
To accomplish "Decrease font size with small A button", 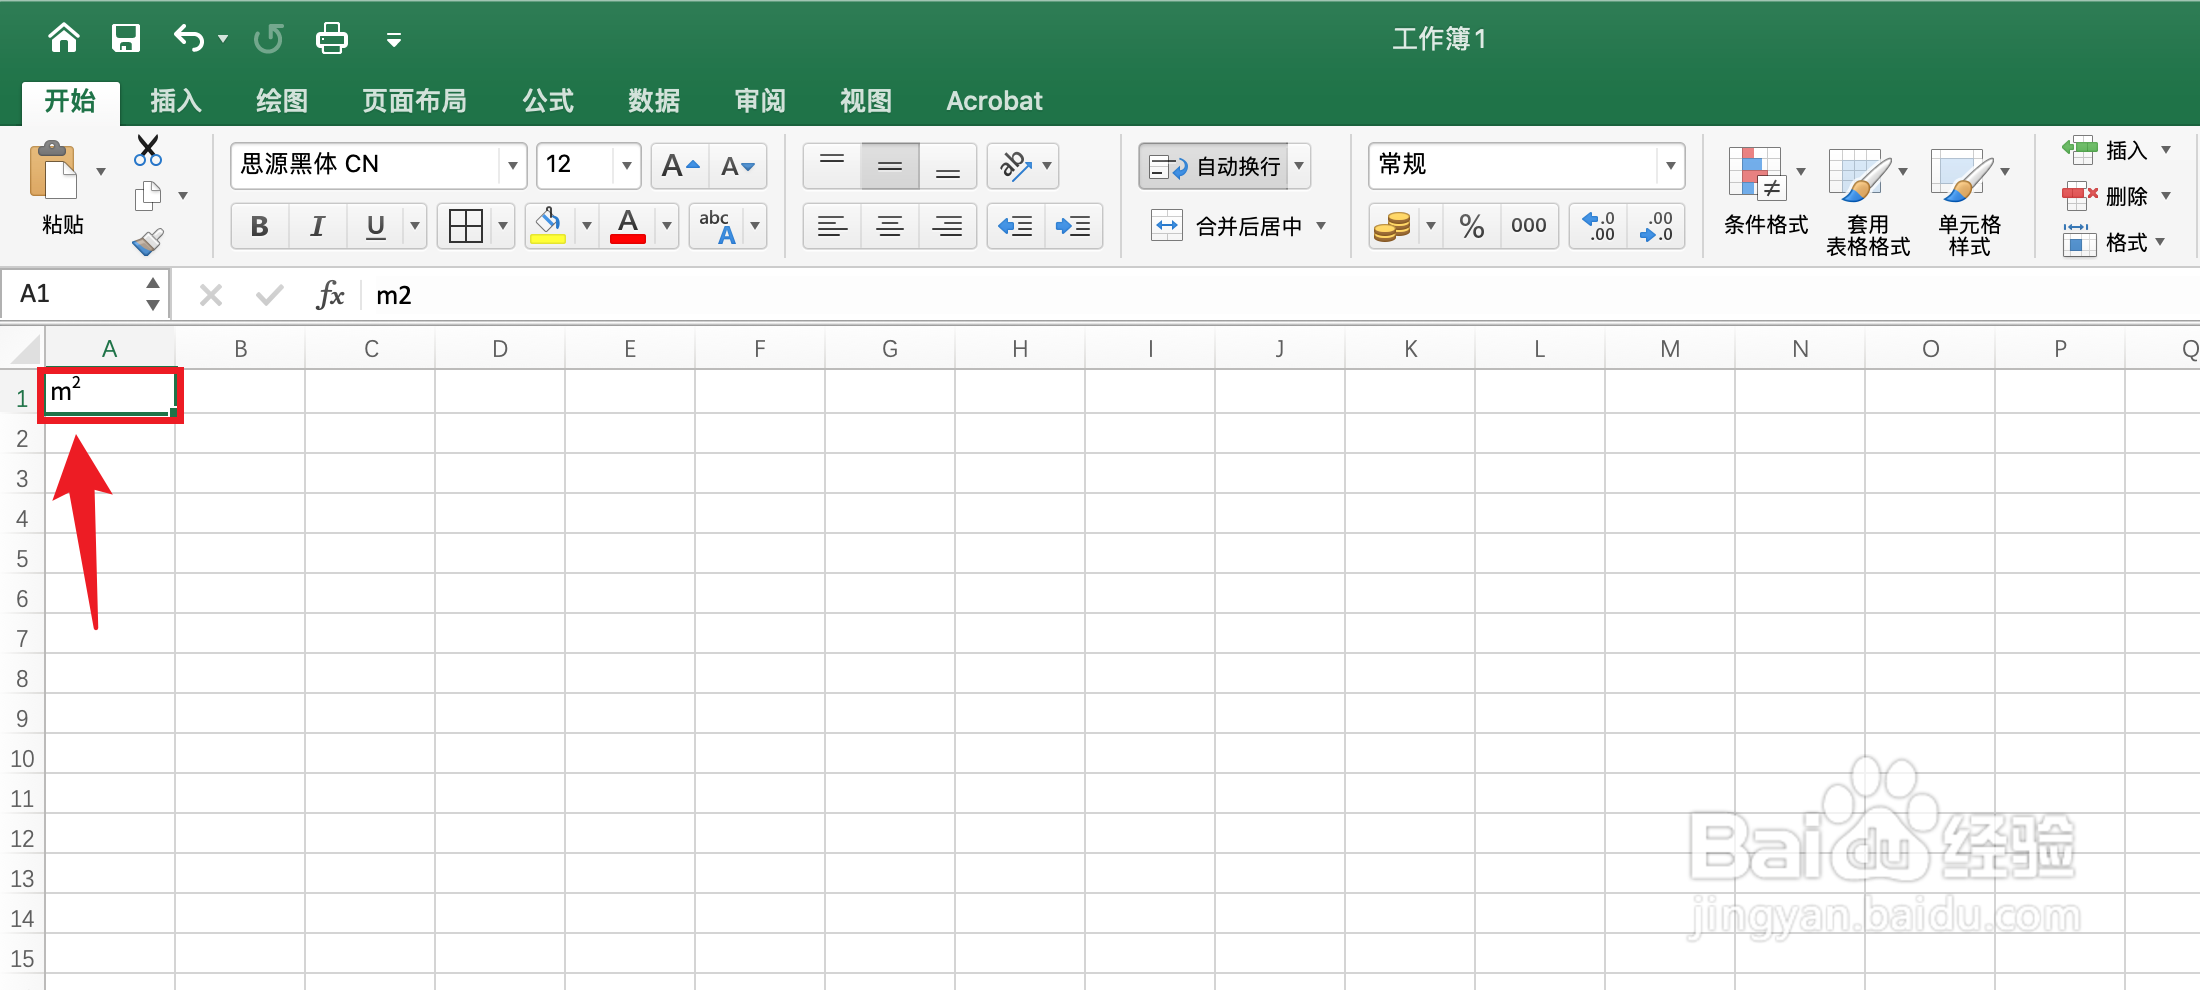I will [738, 166].
